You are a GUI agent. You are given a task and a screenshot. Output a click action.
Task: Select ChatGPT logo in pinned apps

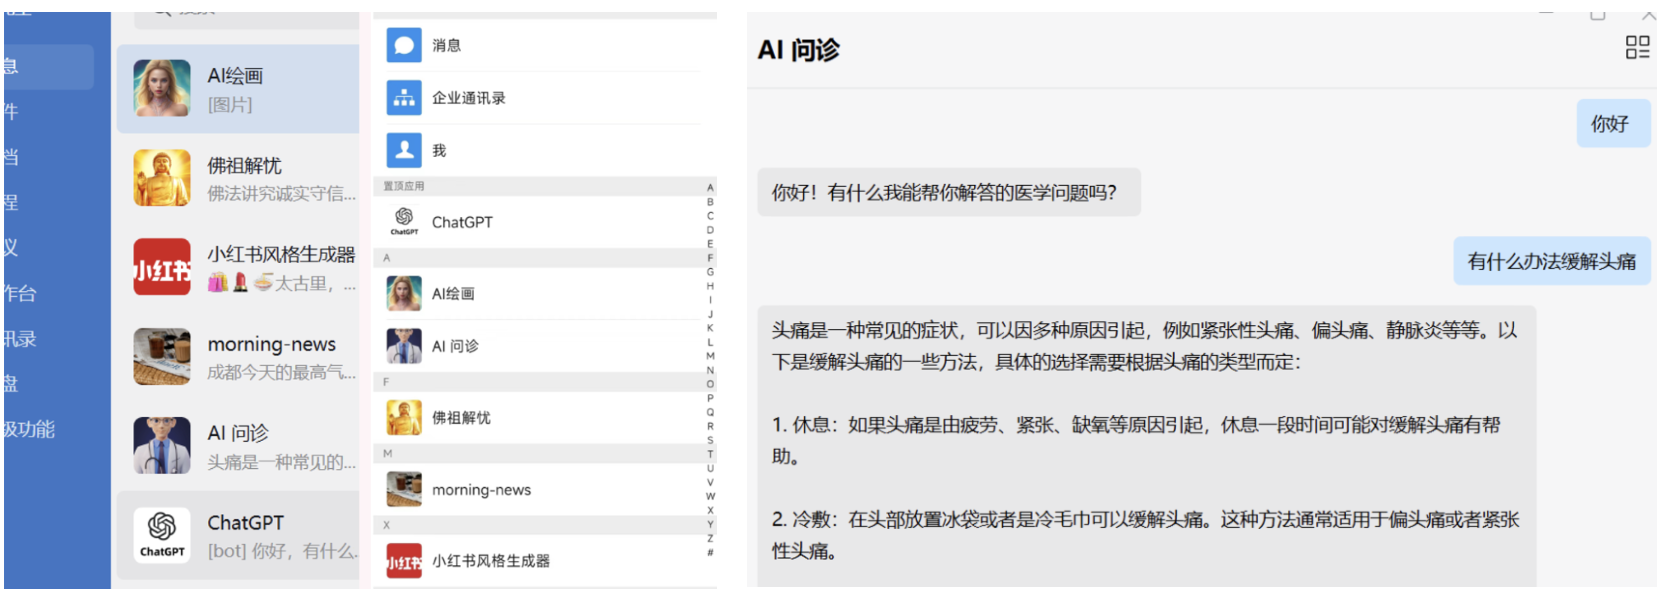(x=404, y=222)
